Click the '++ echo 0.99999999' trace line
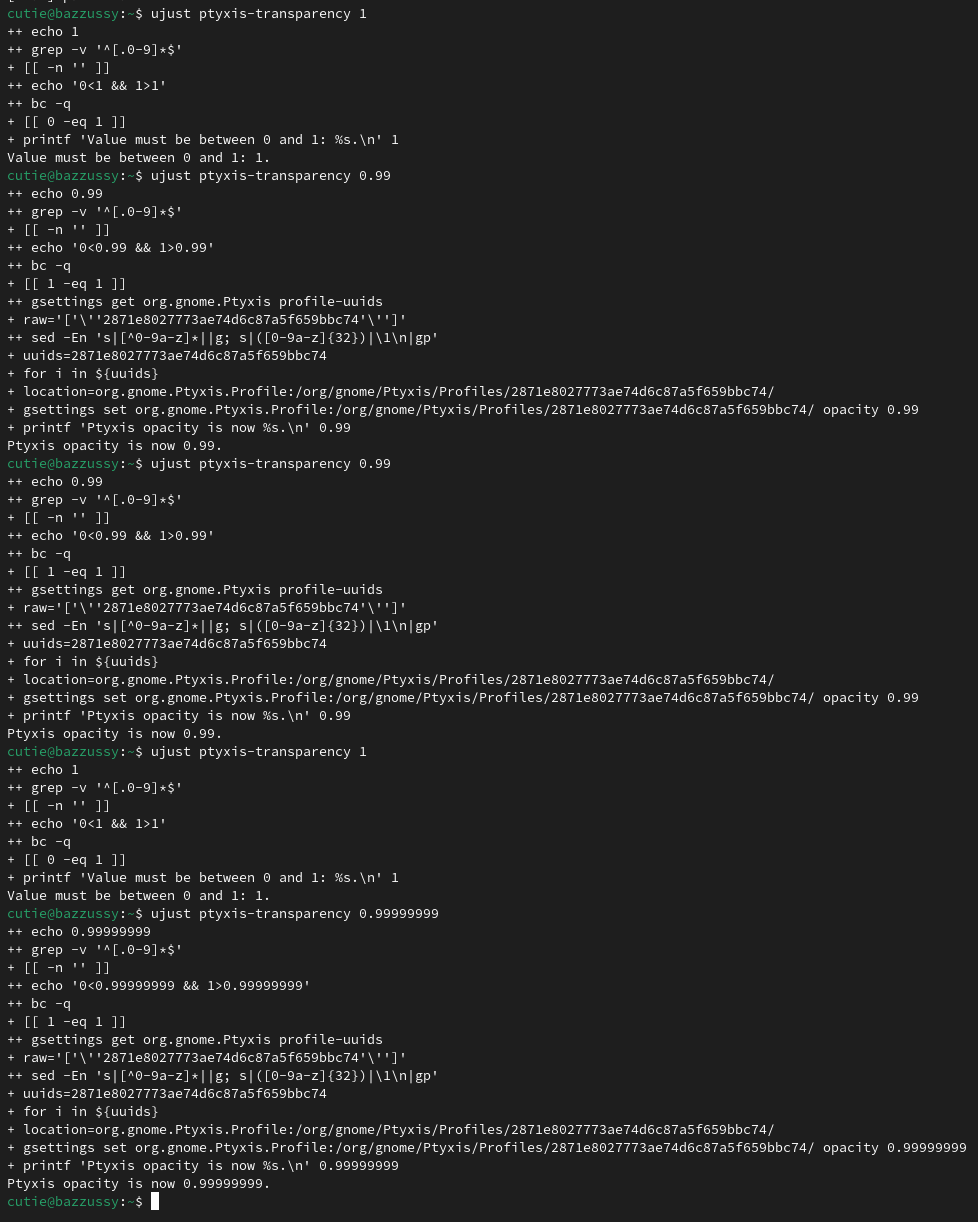Image resolution: width=978 pixels, height=1222 pixels. tap(79, 931)
